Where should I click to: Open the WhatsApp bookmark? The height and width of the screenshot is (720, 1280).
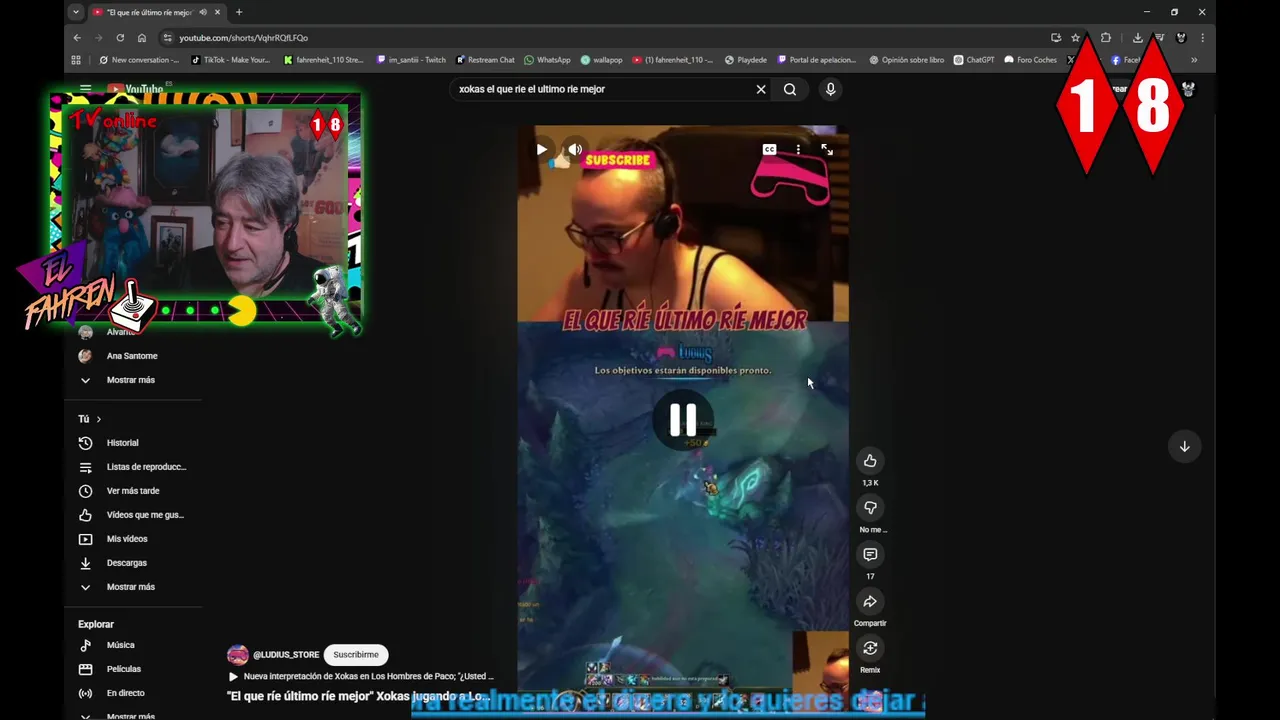tap(547, 60)
